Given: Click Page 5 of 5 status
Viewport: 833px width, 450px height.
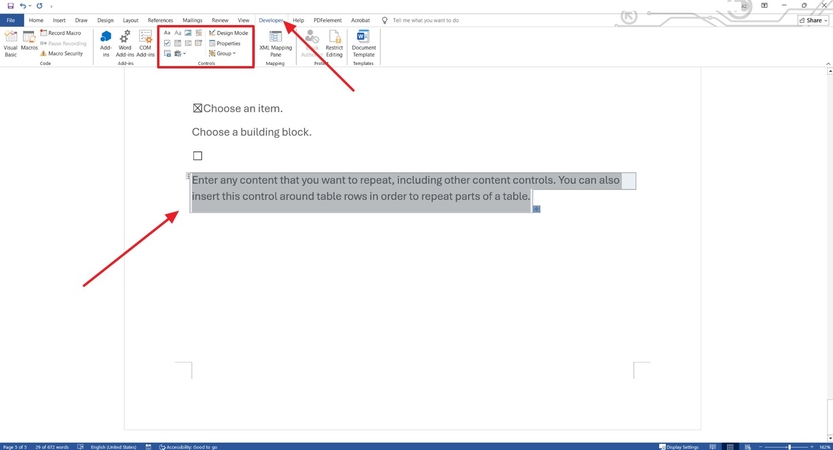Looking at the screenshot, I should [x=15, y=447].
